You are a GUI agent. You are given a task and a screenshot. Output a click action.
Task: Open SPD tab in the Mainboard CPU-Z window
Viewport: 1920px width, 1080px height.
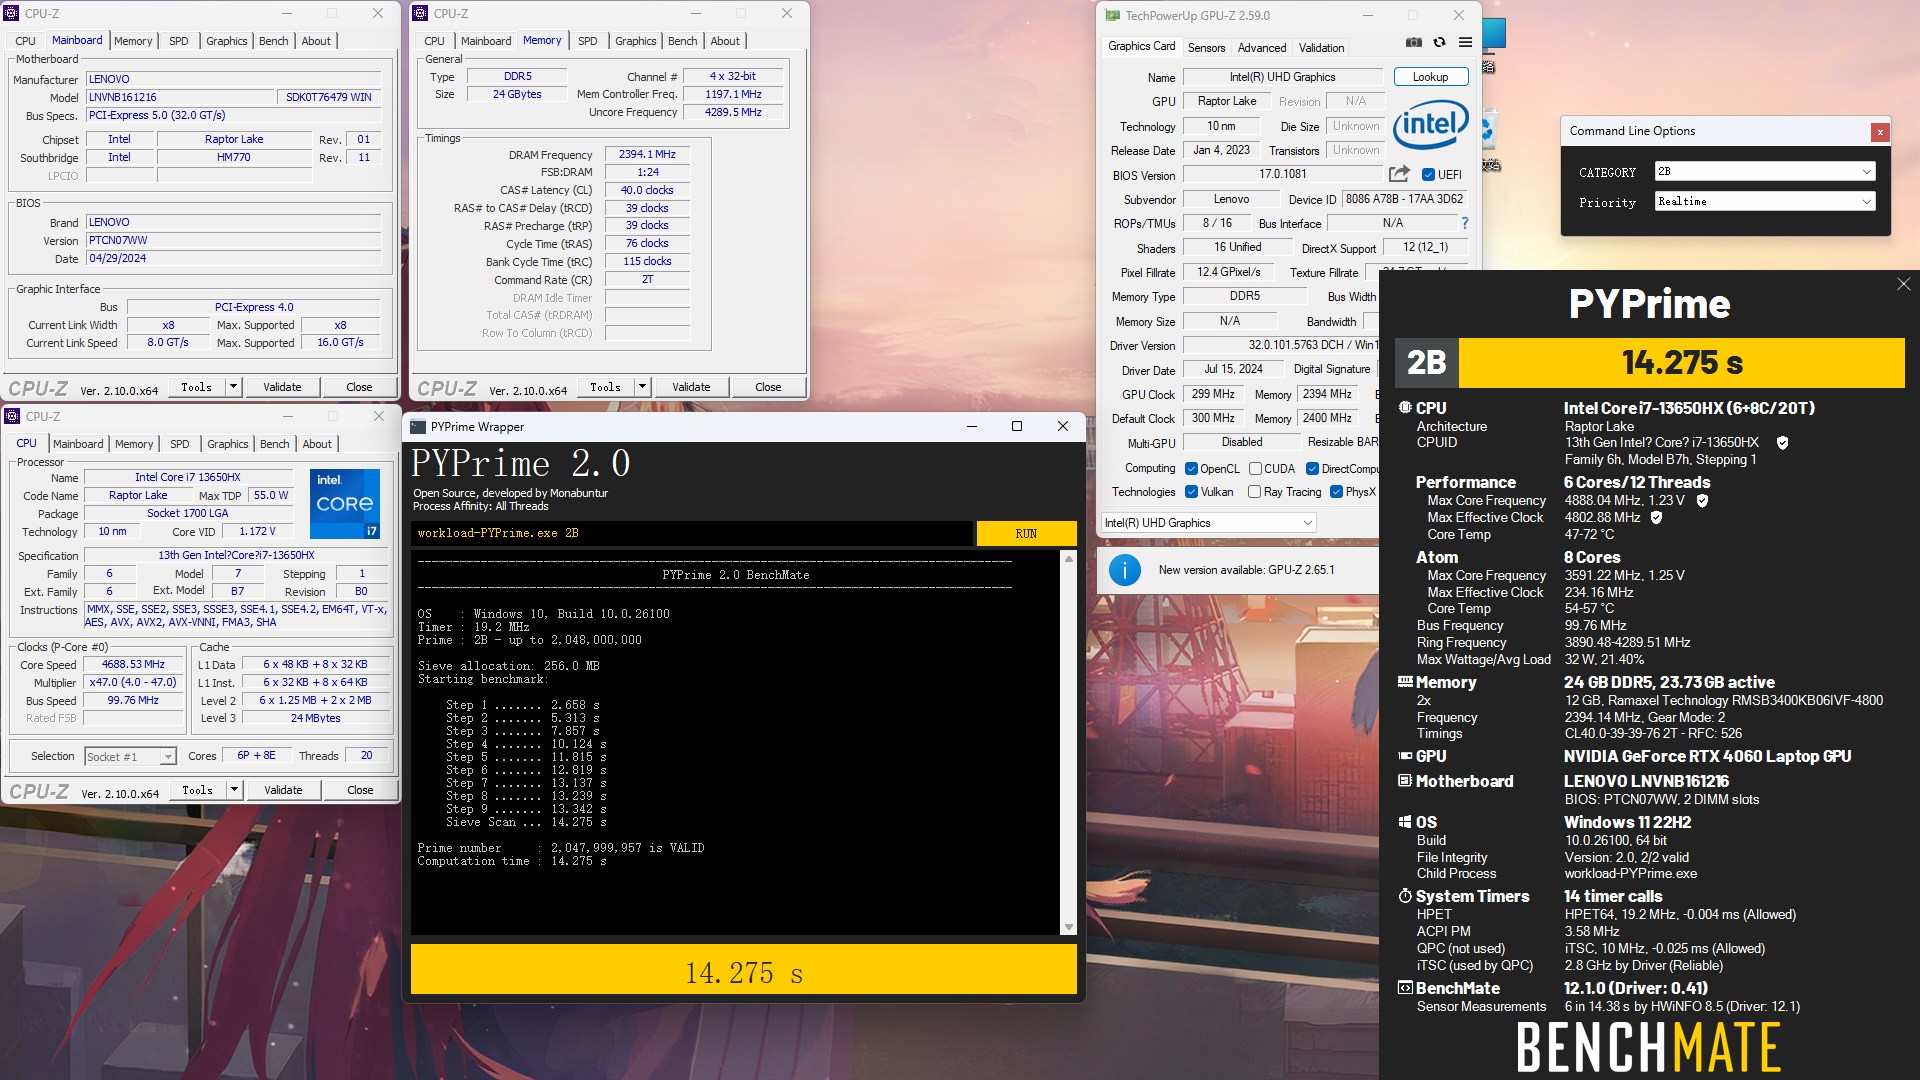click(178, 41)
